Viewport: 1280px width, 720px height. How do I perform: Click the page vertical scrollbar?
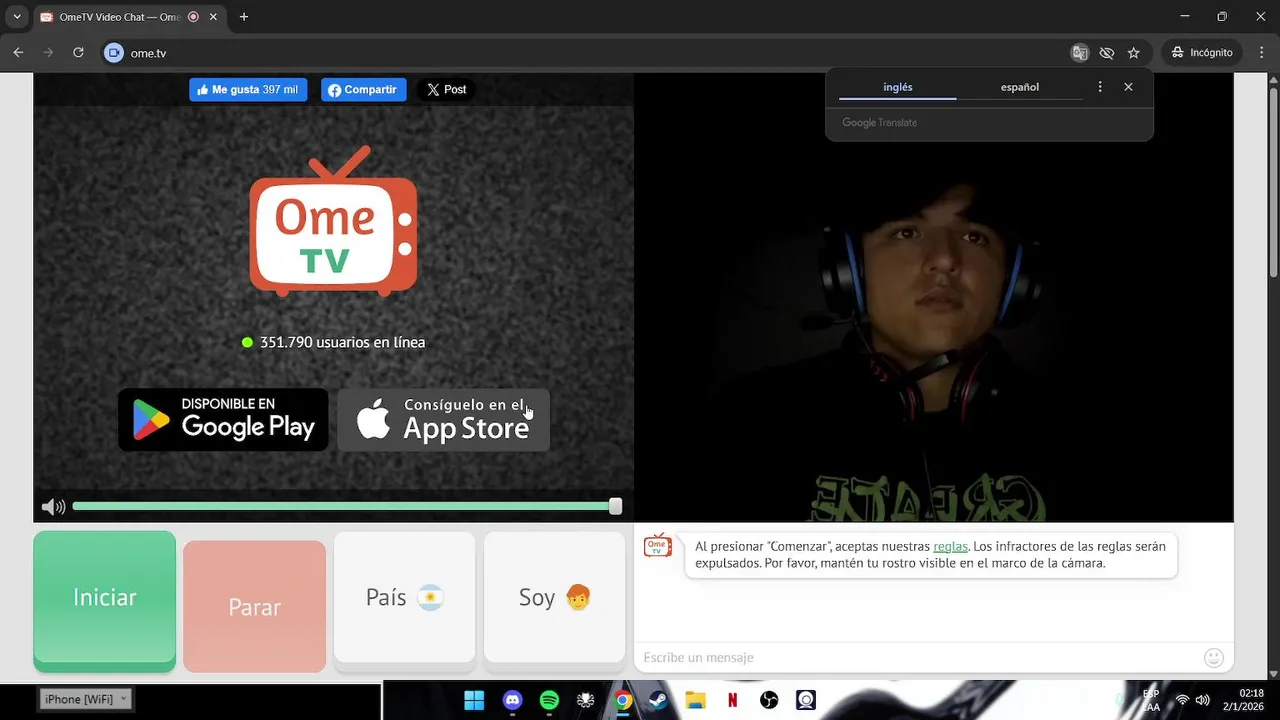(x=1273, y=180)
